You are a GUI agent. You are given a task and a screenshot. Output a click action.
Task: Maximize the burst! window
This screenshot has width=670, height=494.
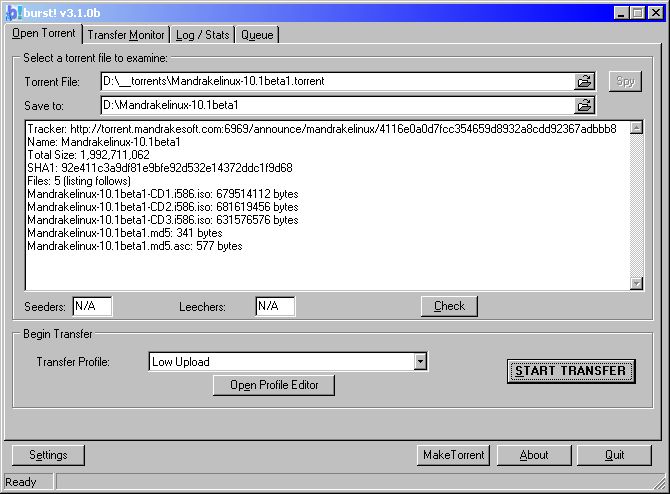(x=637, y=13)
